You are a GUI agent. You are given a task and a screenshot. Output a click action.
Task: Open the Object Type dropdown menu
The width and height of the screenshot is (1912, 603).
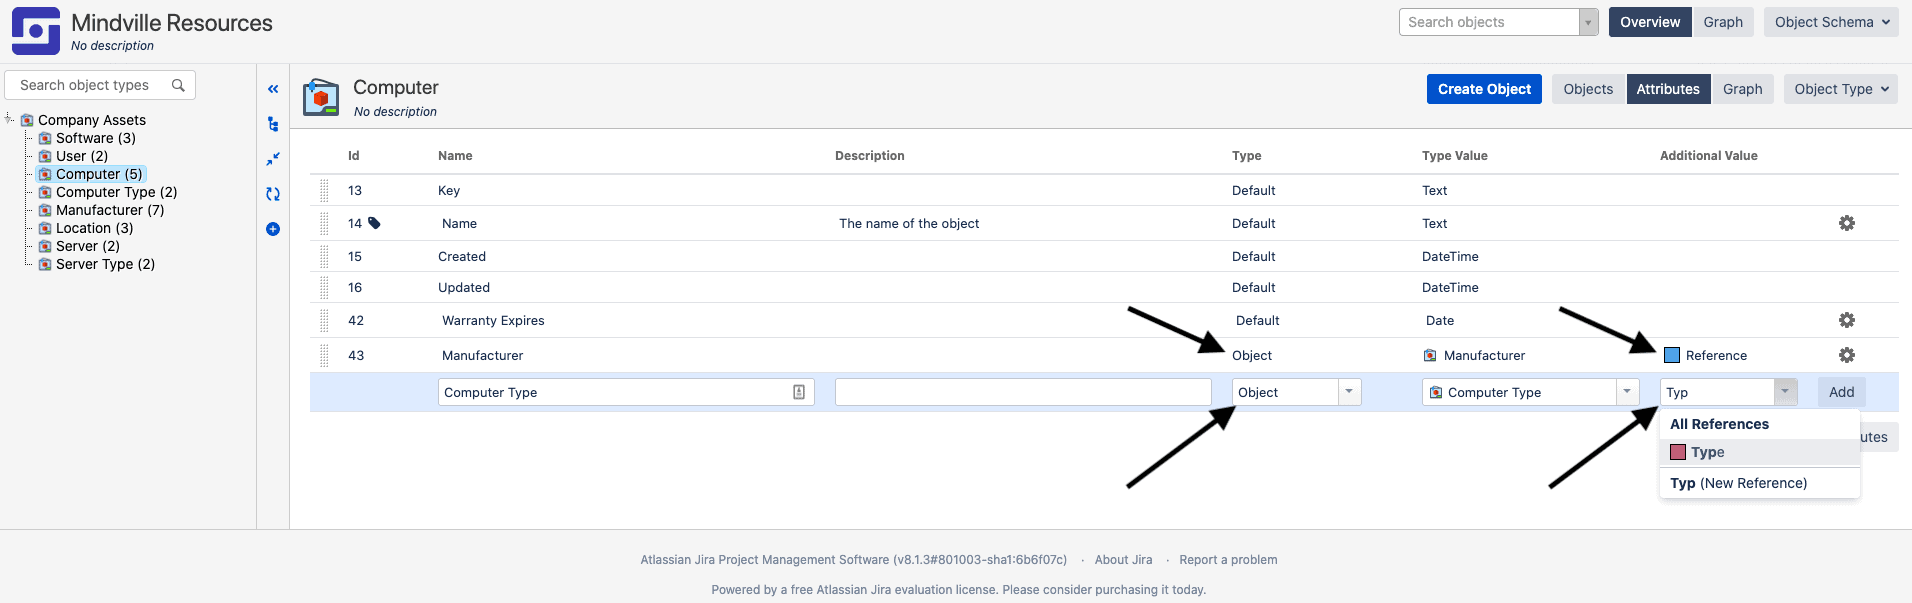click(1841, 89)
